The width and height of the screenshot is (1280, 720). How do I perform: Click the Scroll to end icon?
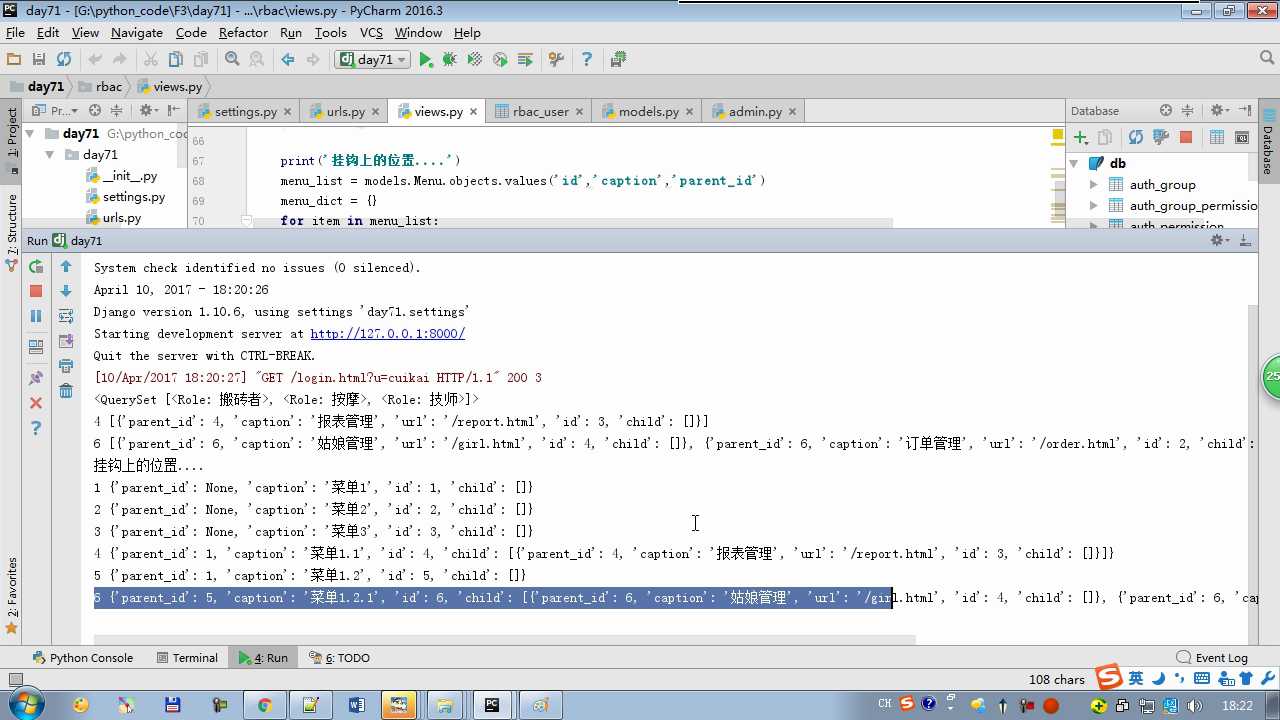[66, 341]
